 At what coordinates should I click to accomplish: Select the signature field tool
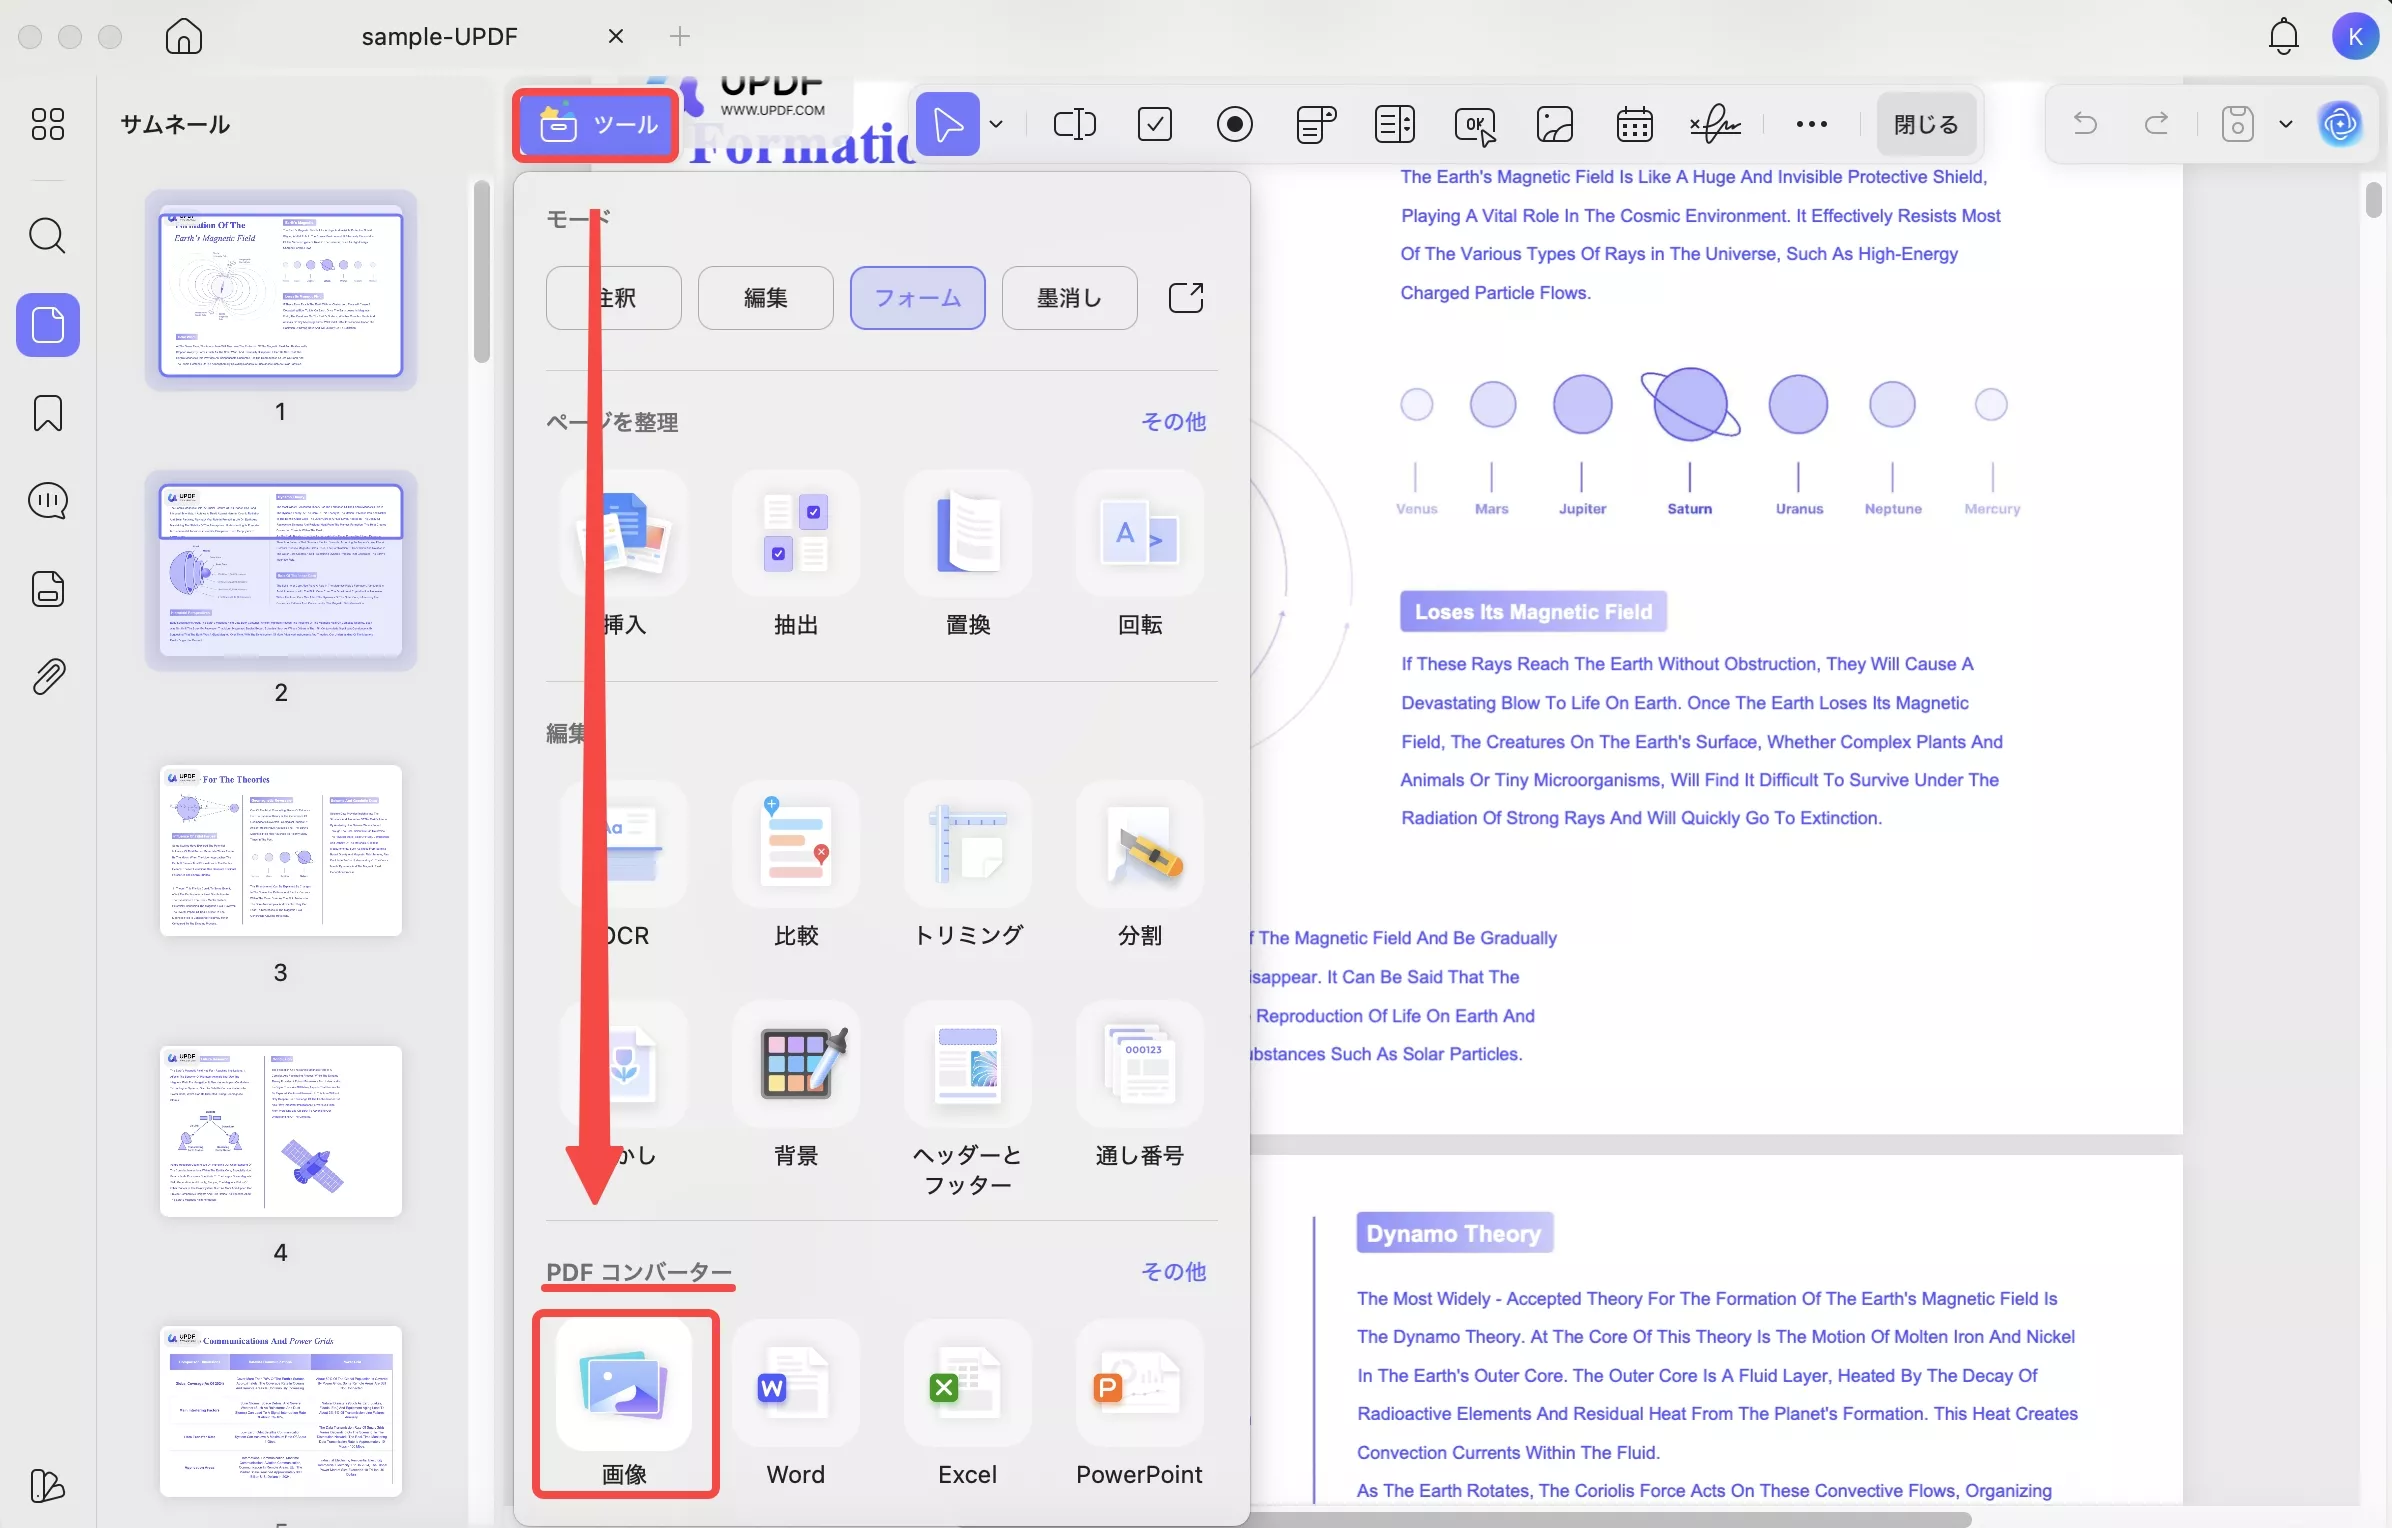(1715, 124)
